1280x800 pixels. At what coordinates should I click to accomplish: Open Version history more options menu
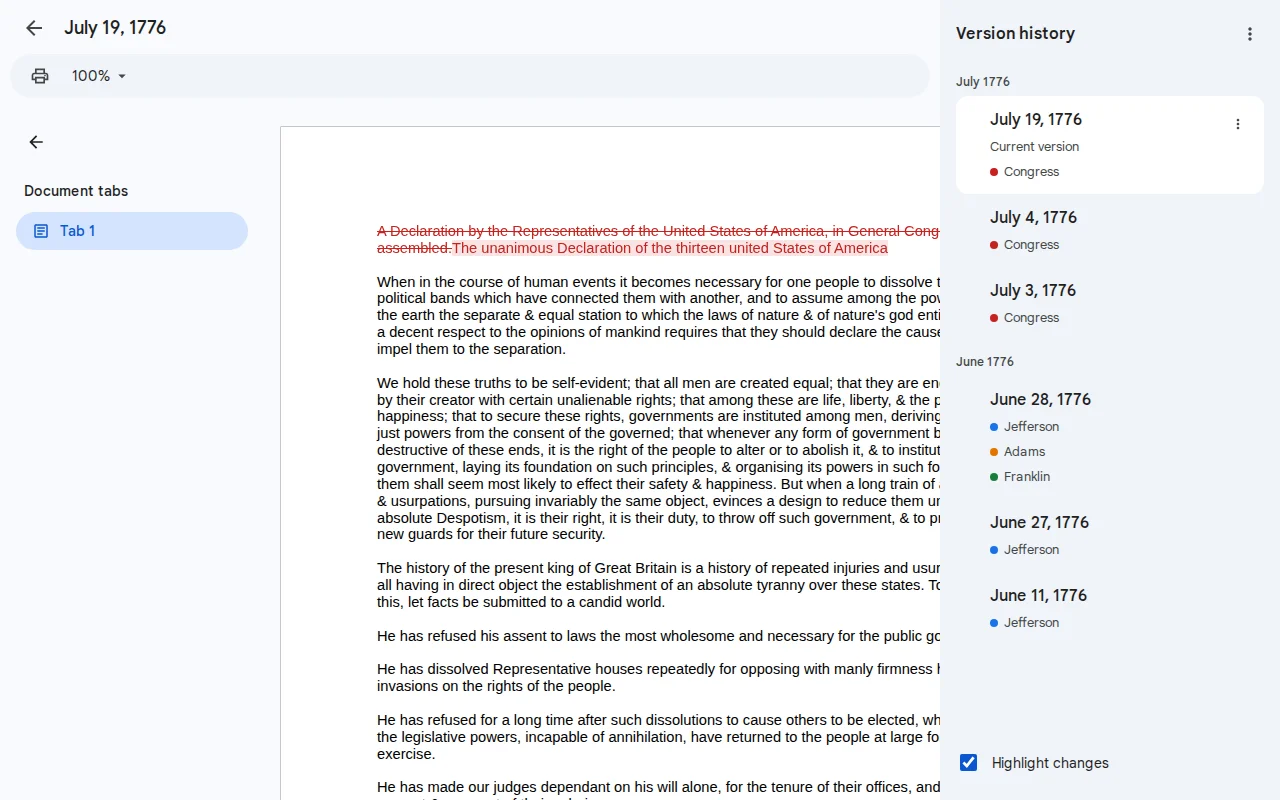(x=1249, y=34)
